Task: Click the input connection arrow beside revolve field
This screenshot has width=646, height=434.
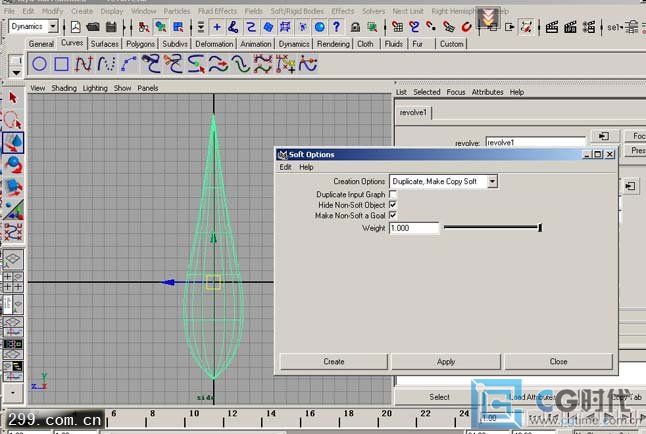Action: [x=604, y=136]
